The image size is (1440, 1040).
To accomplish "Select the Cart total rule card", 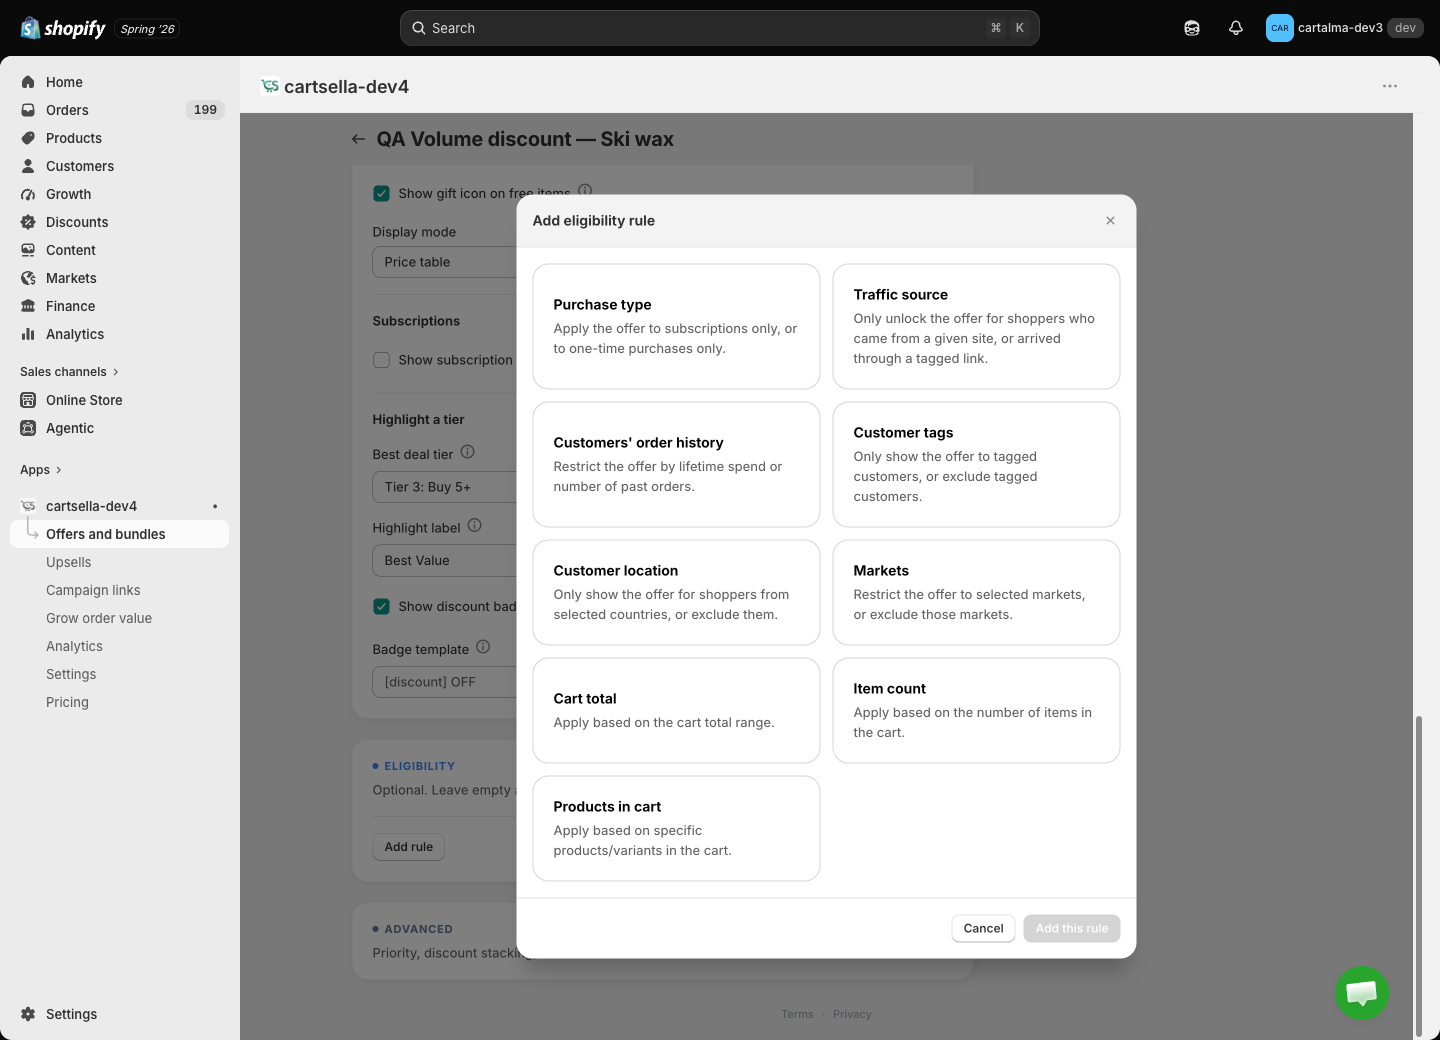I will tap(676, 710).
